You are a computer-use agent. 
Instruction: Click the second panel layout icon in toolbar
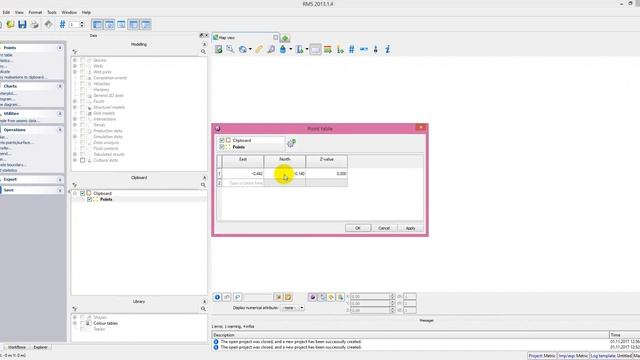tap(109, 24)
